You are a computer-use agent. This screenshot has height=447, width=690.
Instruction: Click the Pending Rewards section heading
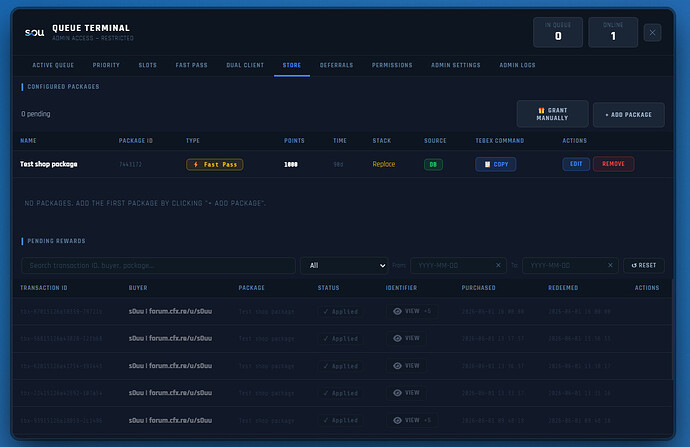56,241
